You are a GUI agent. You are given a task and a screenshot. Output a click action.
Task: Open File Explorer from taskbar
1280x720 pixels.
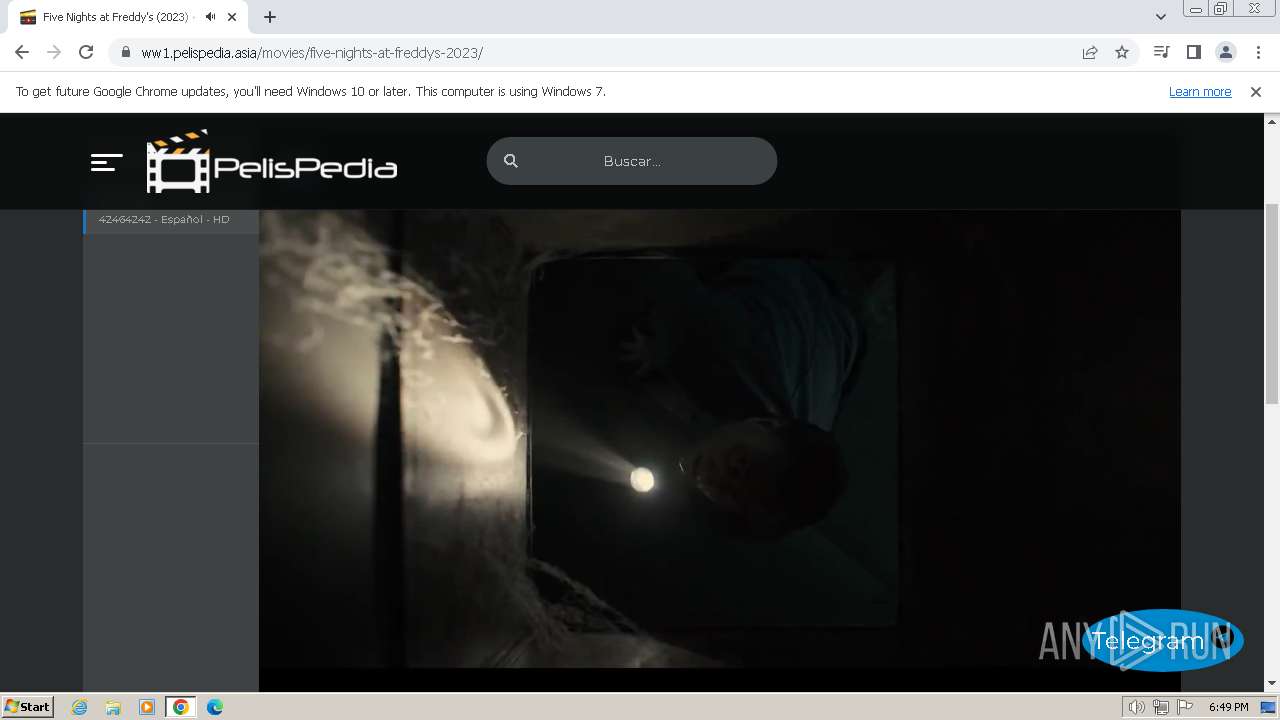coord(113,707)
